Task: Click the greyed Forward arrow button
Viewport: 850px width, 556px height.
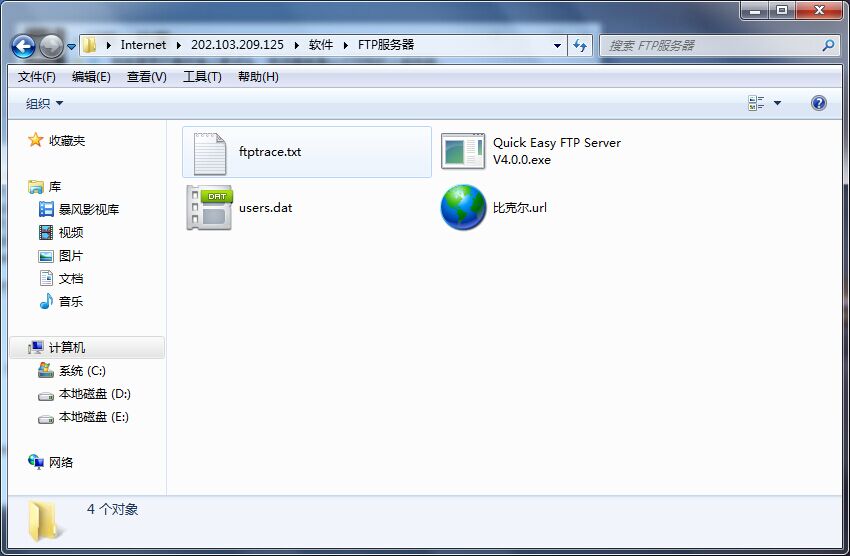Action: point(52,47)
